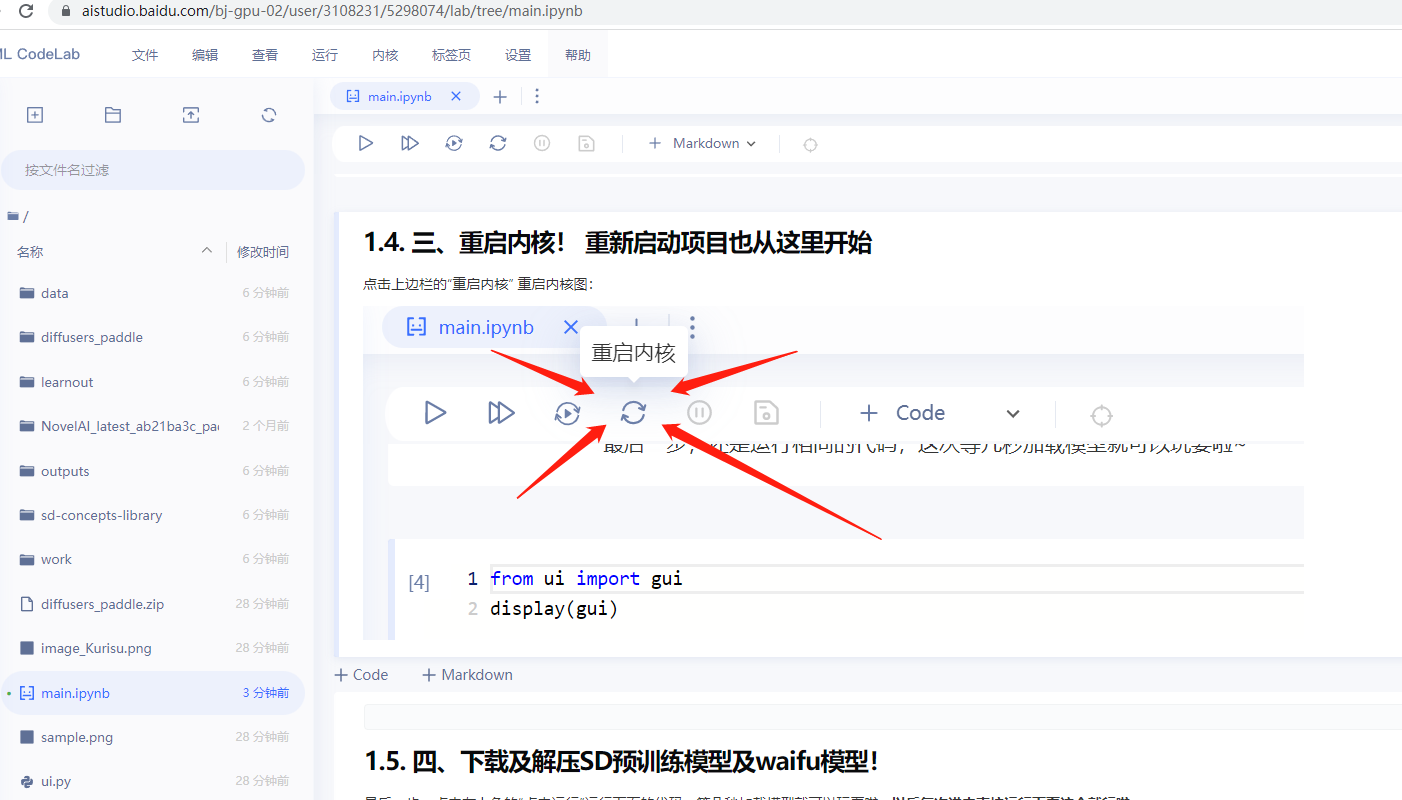The width and height of the screenshot is (1402, 800).
Task: Select the address bar URL
Action: [x=331, y=11]
